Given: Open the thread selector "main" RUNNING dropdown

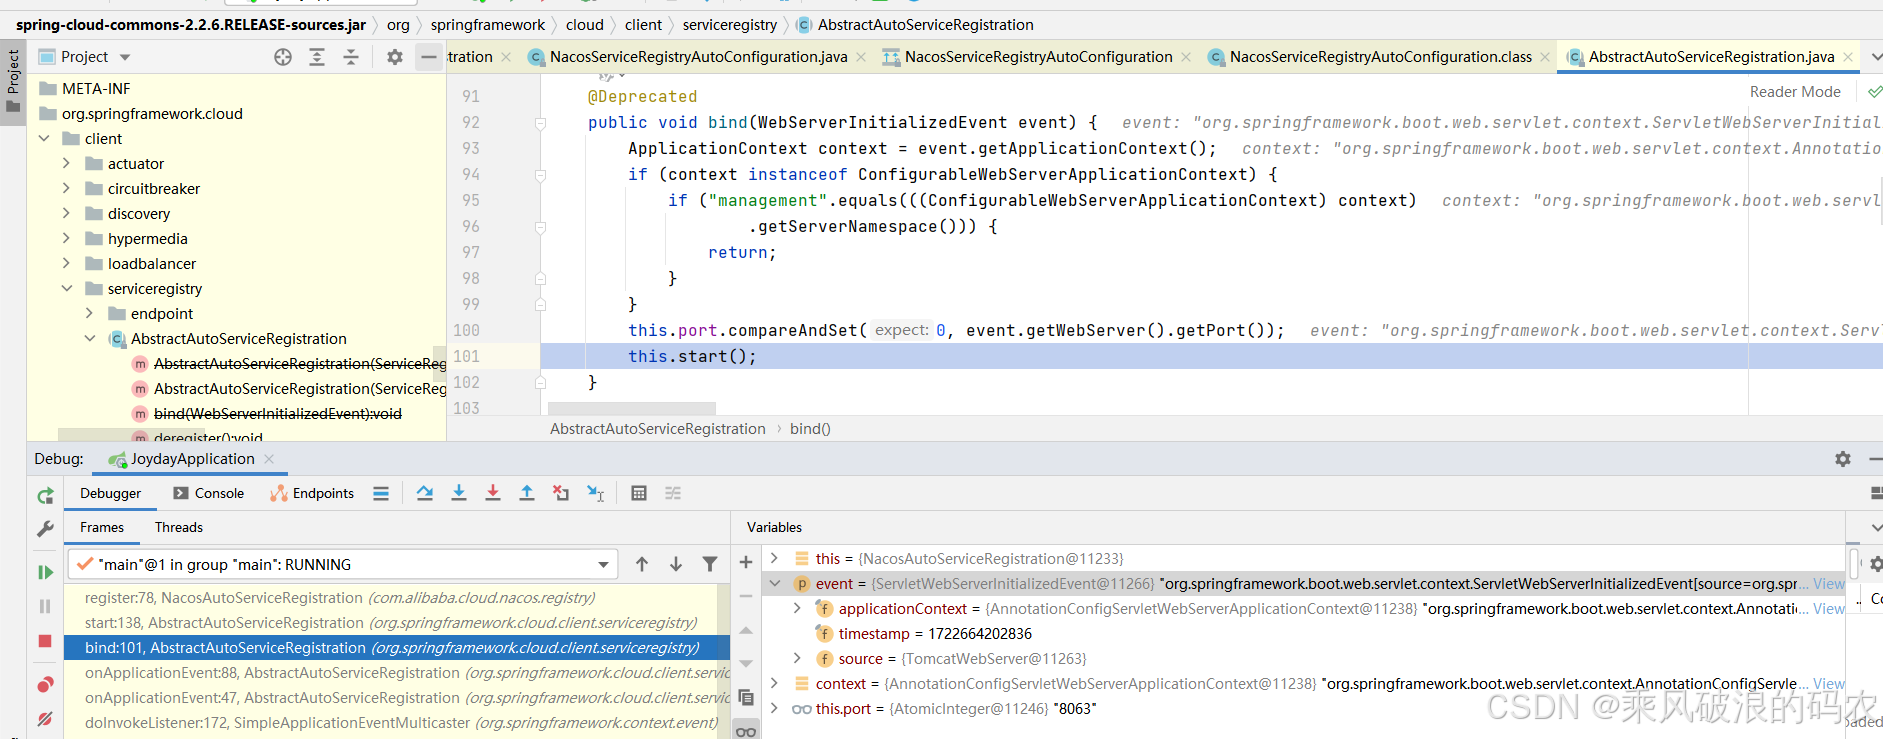Looking at the screenshot, I should pos(603,565).
